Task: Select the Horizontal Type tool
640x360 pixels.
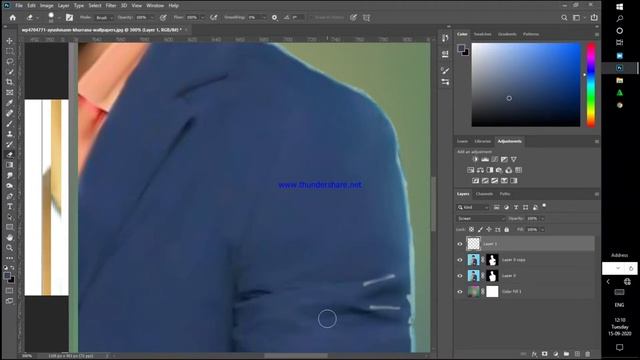Action: point(9,207)
